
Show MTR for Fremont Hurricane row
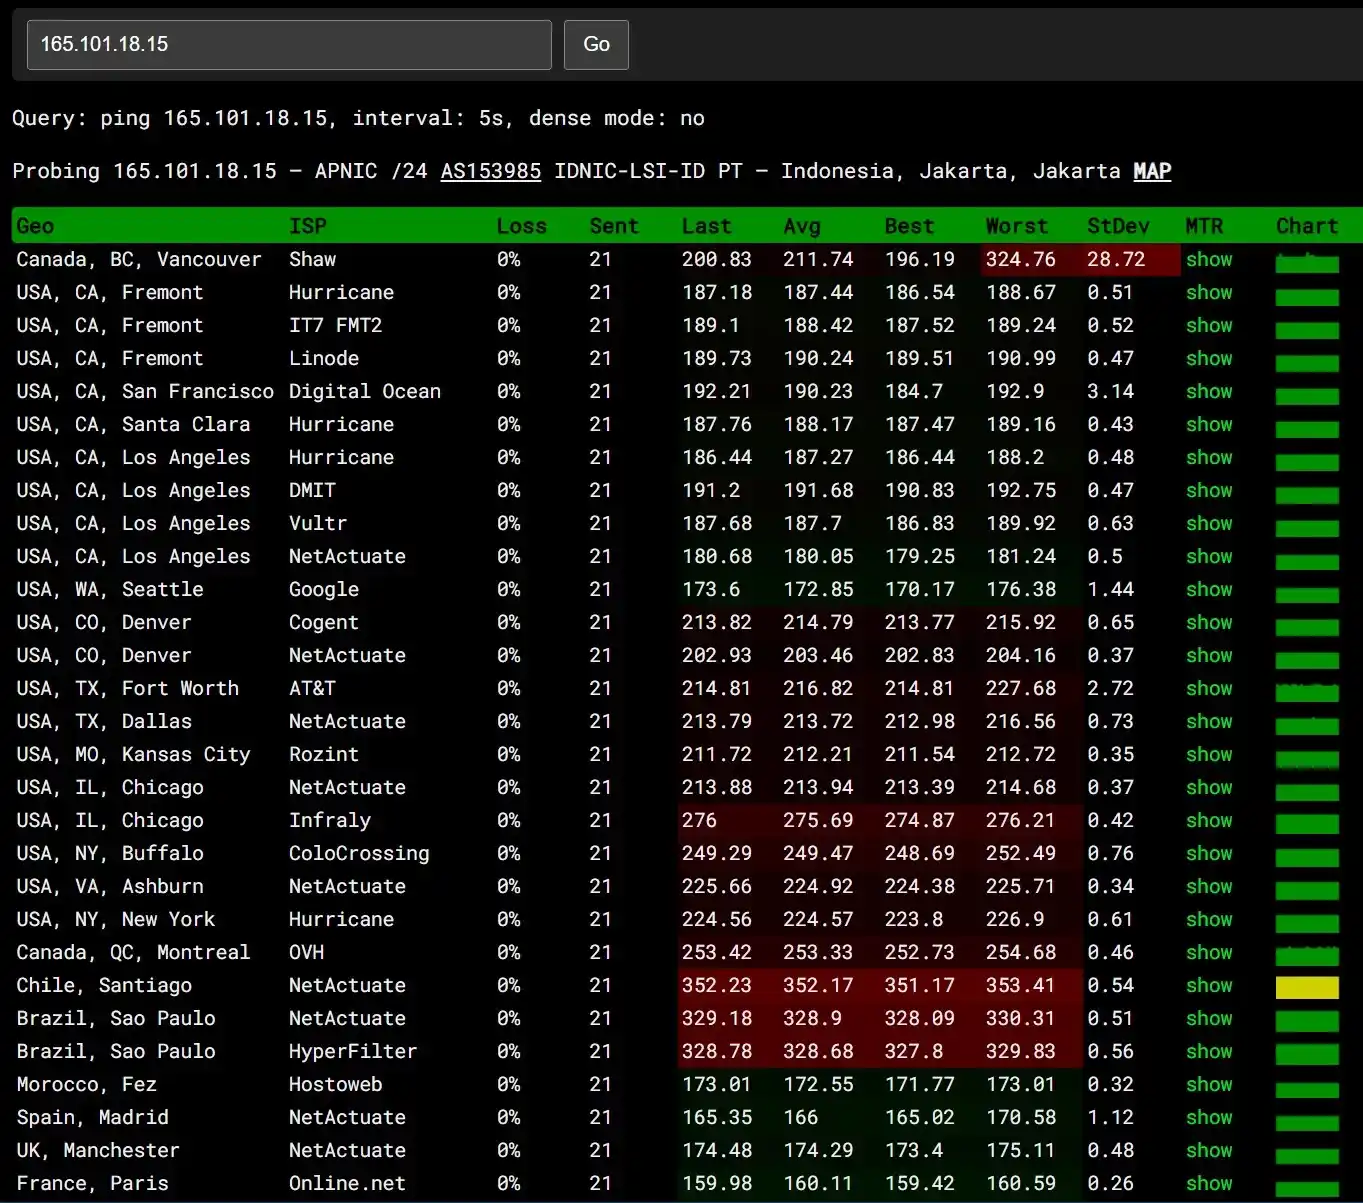[1209, 292]
